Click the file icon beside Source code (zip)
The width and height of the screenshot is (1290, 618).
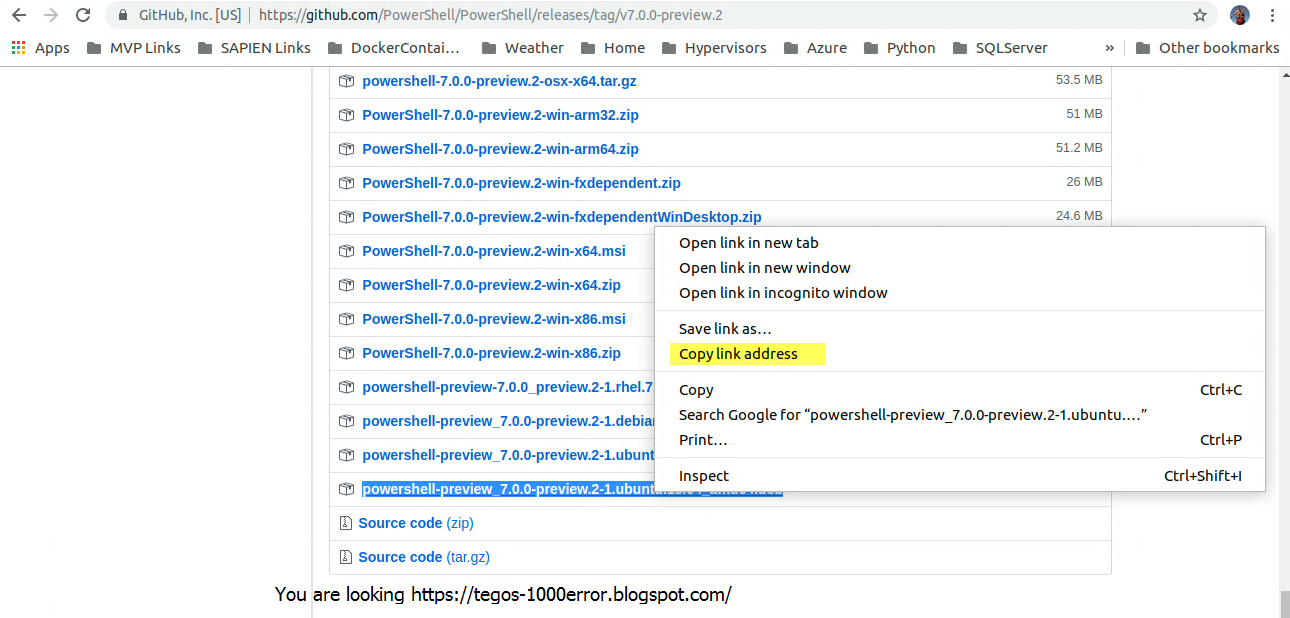[x=345, y=523]
